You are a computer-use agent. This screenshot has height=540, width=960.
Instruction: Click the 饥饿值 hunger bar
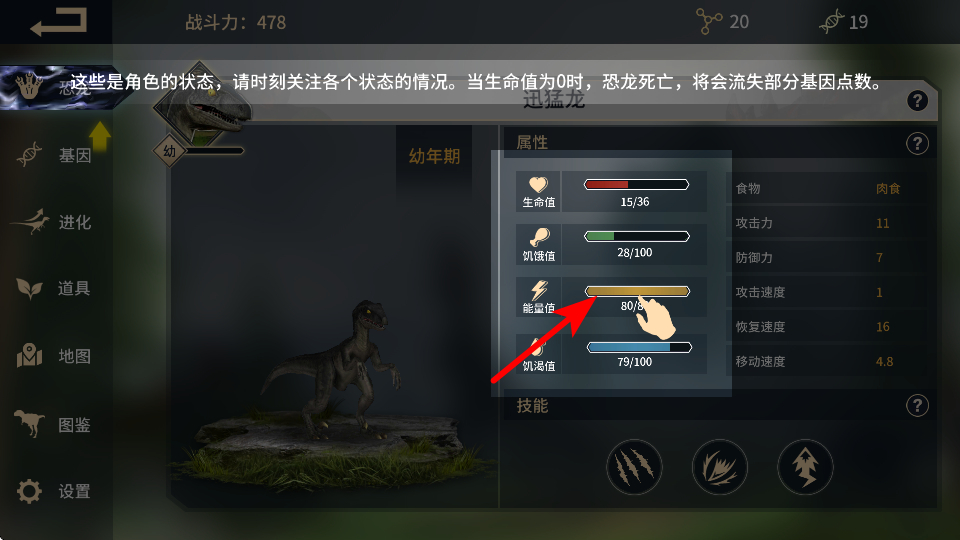coord(637,236)
